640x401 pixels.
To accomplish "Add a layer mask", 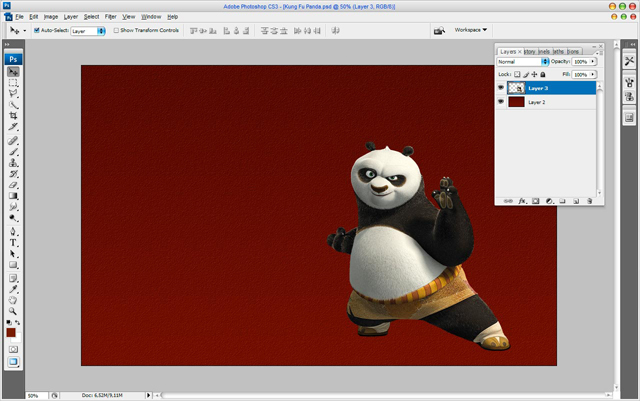I will click(536, 201).
